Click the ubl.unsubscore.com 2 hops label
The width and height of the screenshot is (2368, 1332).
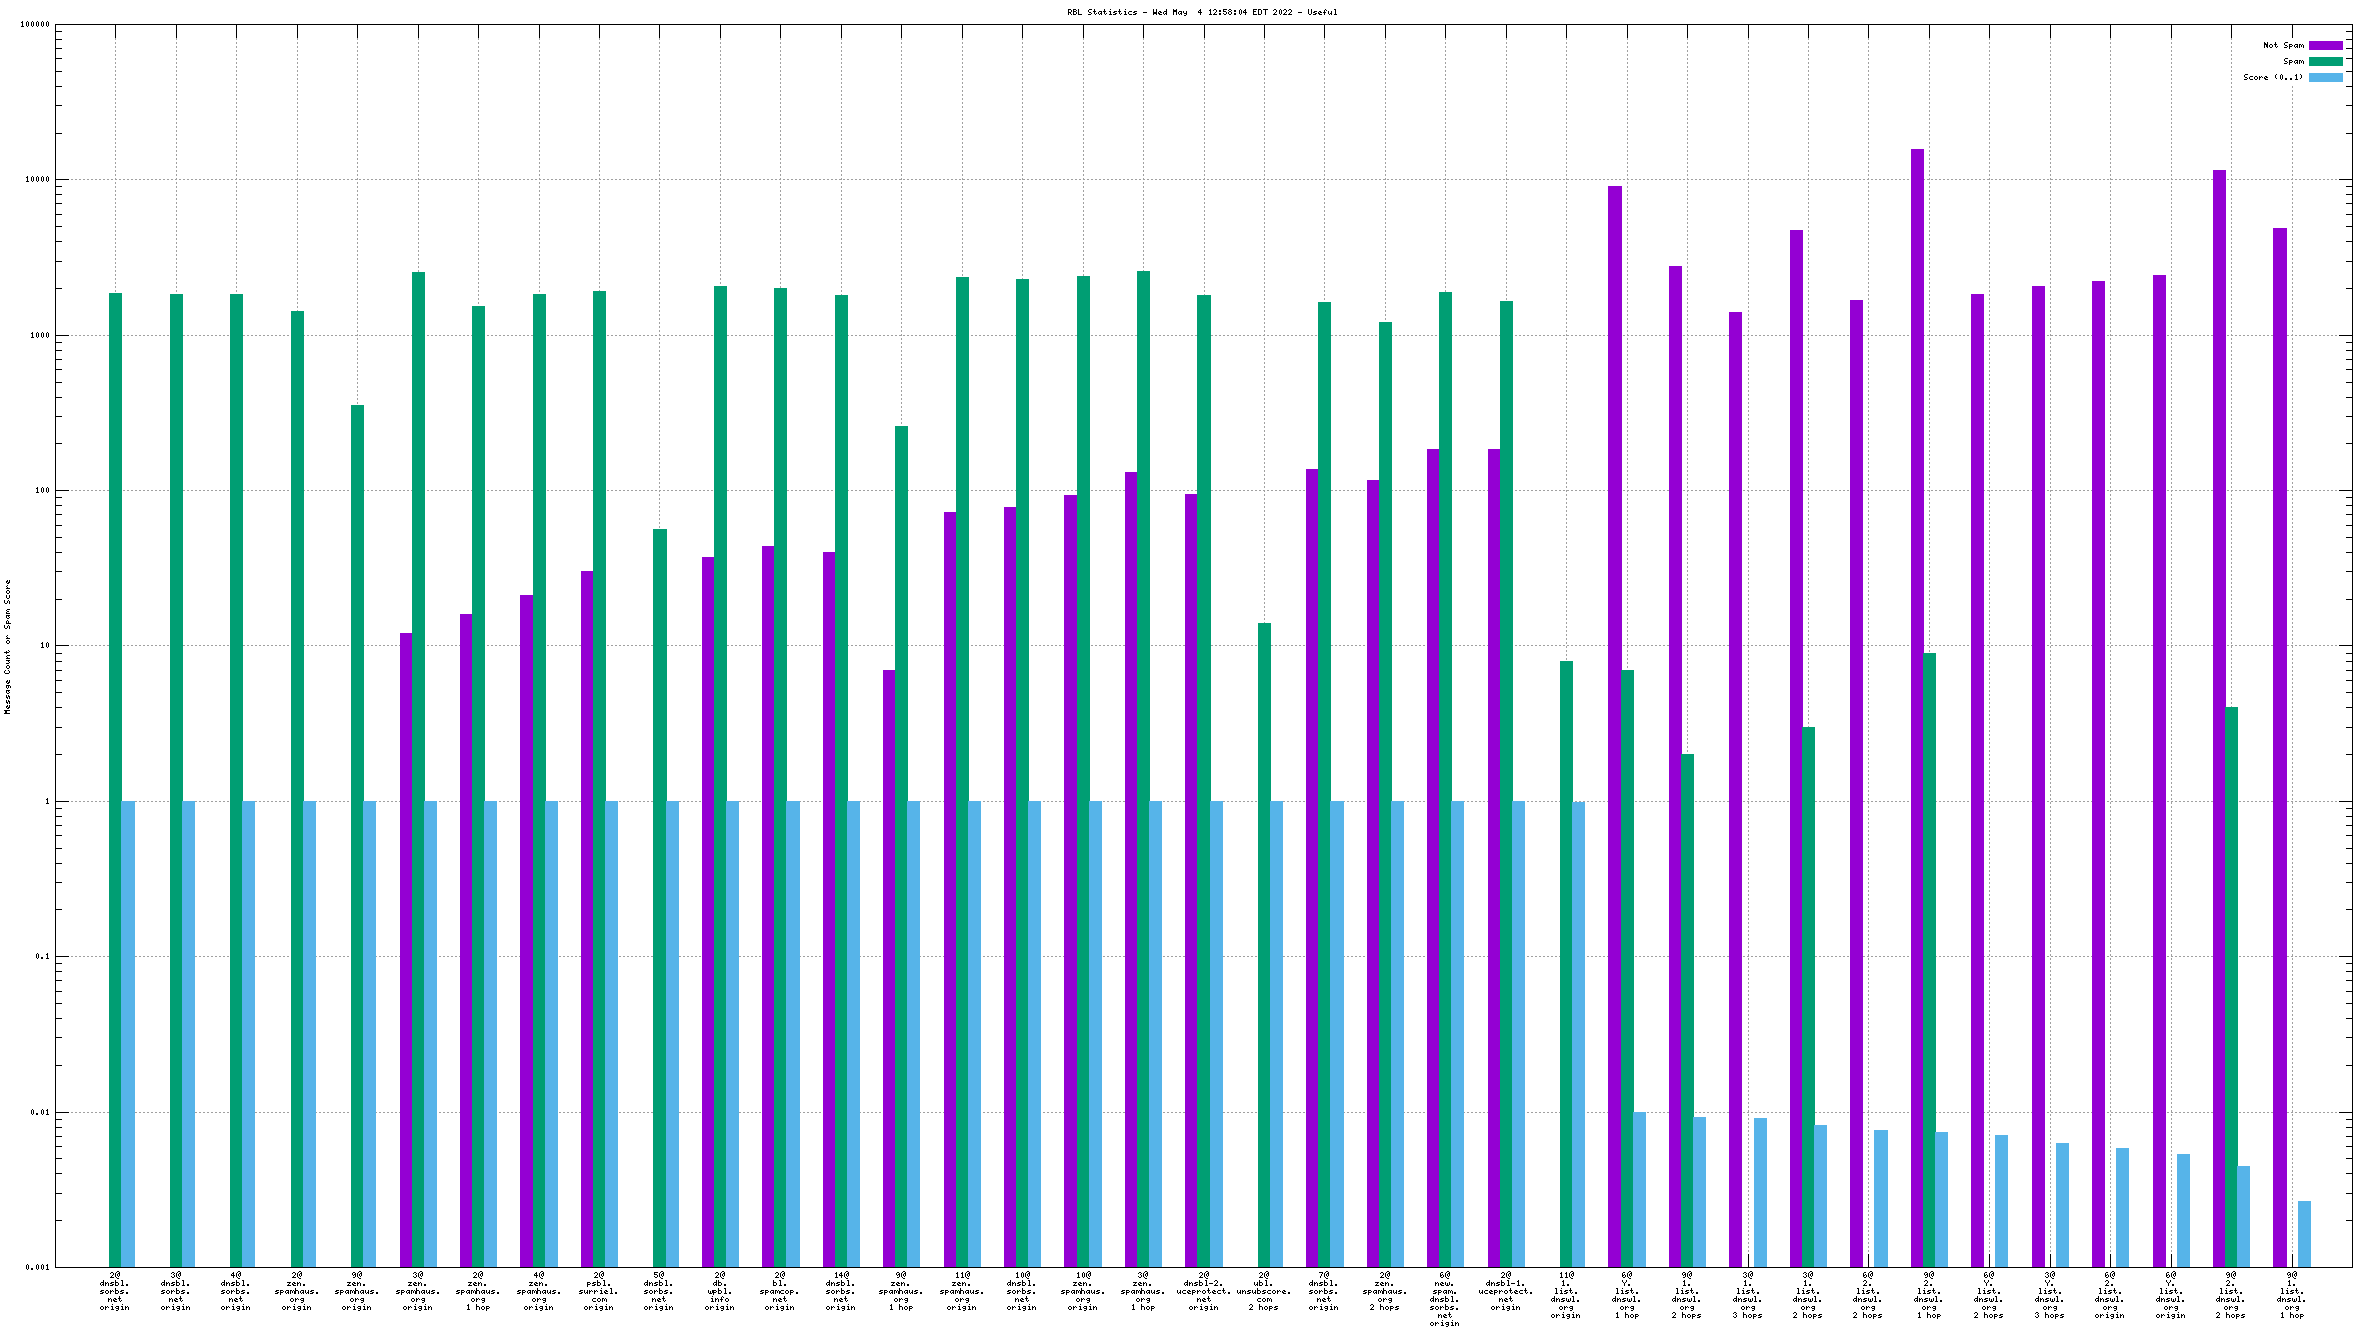point(1263,1291)
